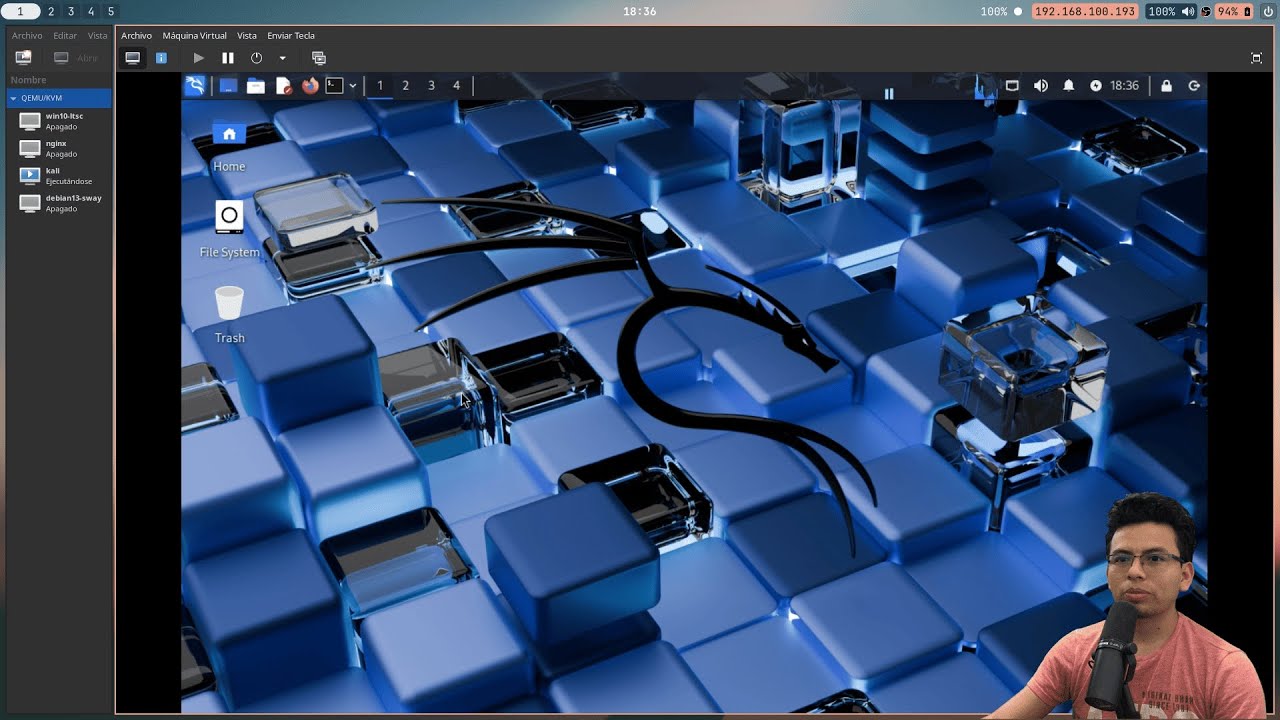This screenshot has width=1280, height=720.
Task: Switch to host workspace 1
Action: point(20,11)
